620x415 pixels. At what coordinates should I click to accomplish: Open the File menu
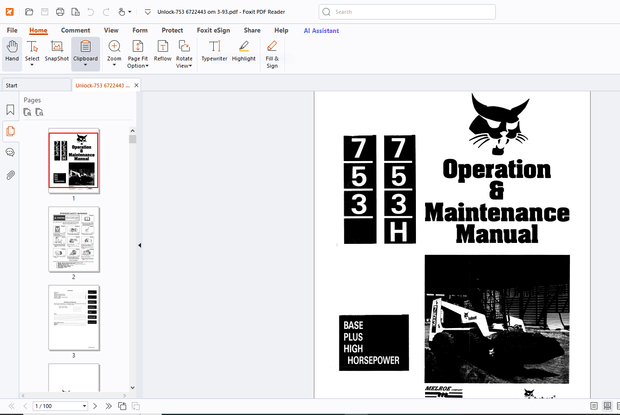(x=12, y=30)
